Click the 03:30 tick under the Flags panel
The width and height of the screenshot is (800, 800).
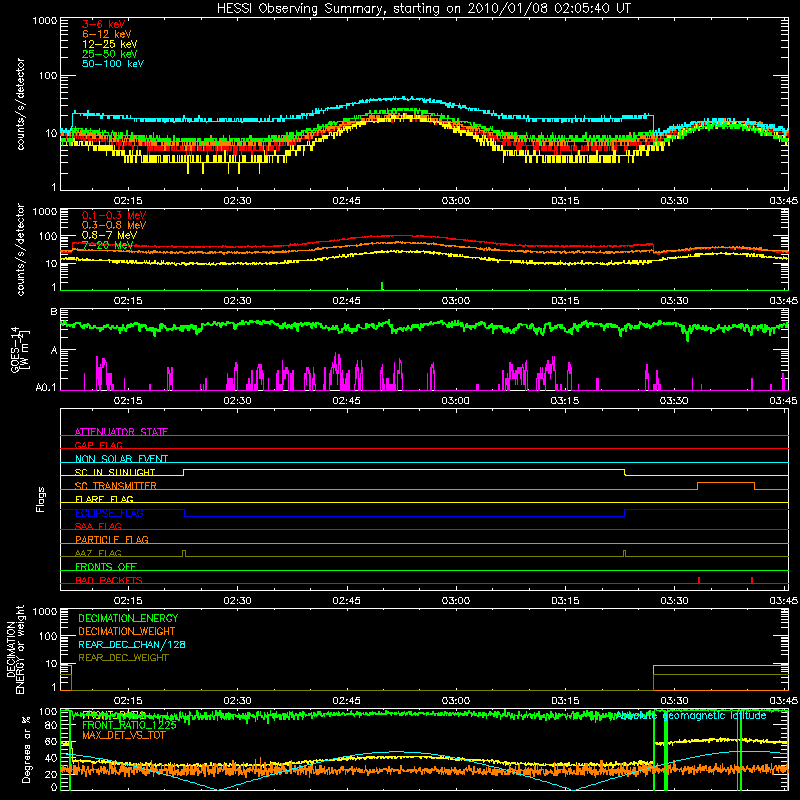(674, 601)
